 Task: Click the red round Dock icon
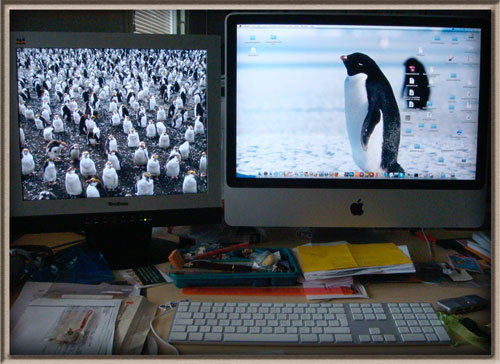[x=371, y=174]
